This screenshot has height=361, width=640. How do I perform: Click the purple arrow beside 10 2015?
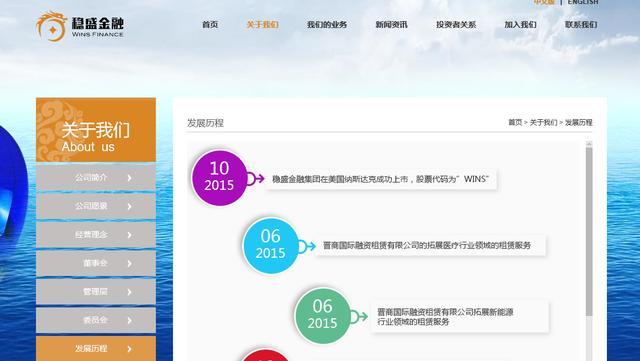(256, 178)
